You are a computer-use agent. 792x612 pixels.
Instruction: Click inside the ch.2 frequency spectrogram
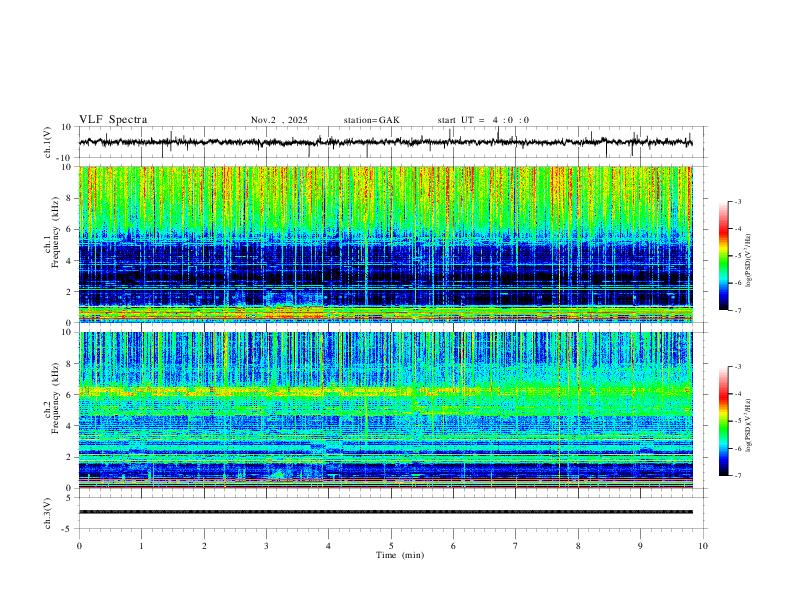pyautogui.click(x=386, y=410)
